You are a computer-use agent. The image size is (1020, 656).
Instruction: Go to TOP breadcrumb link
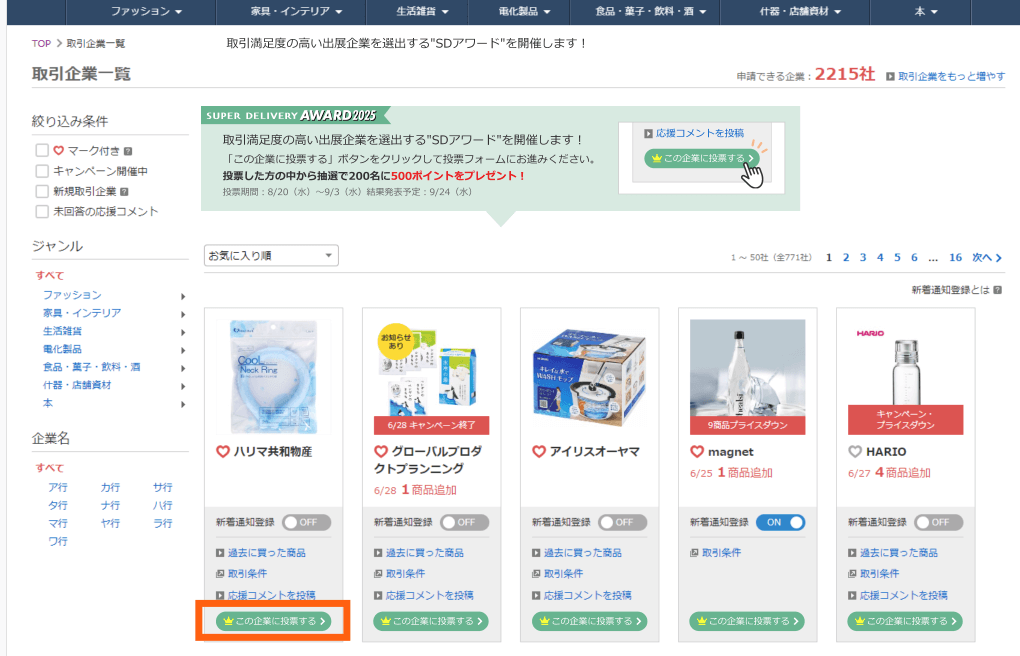pos(41,44)
